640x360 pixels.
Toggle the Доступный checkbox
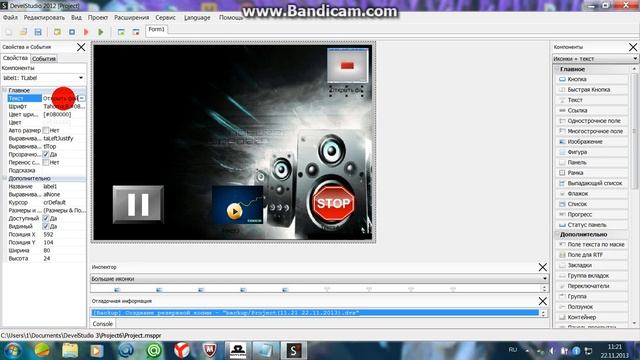click(x=46, y=218)
